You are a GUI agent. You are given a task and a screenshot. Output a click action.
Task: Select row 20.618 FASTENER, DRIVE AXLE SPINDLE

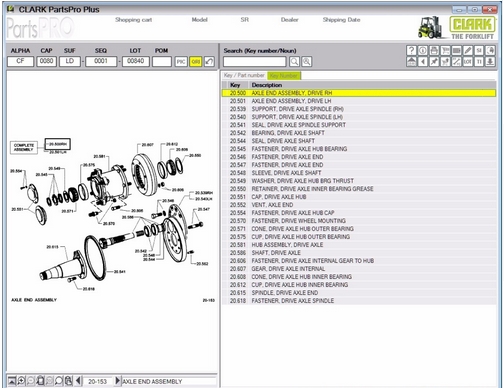click(359, 301)
